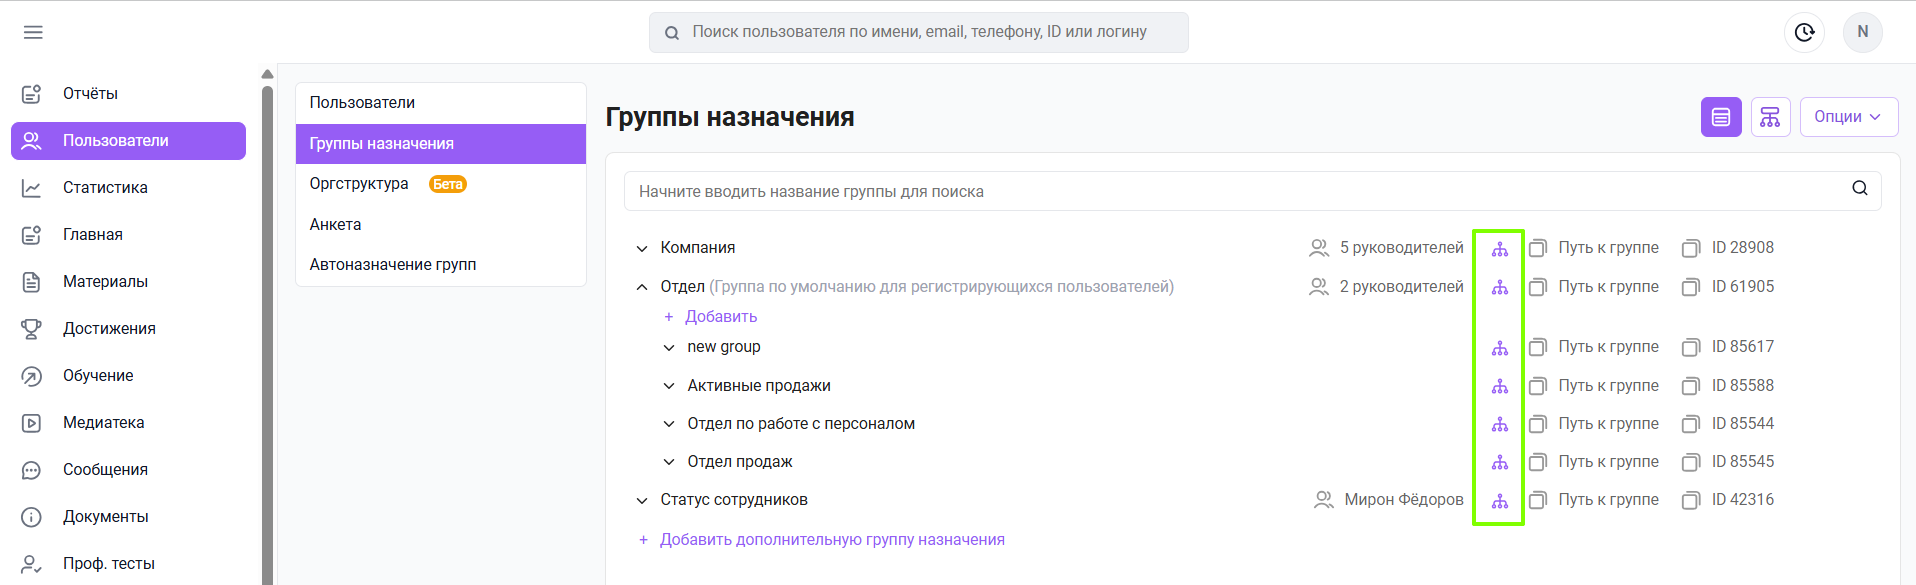Image resolution: width=1916 pixels, height=585 pixels.
Task: Expand Активные продажи group
Action: click(x=669, y=386)
